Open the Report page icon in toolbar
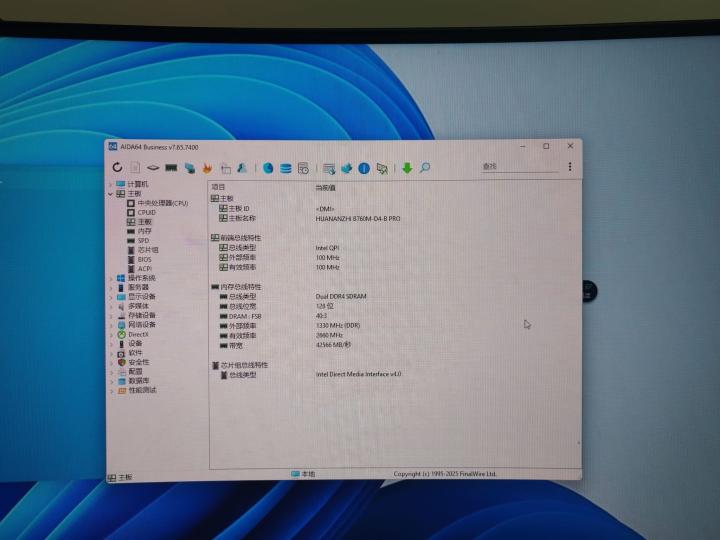The width and height of the screenshot is (720, 540). coord(135,168)
